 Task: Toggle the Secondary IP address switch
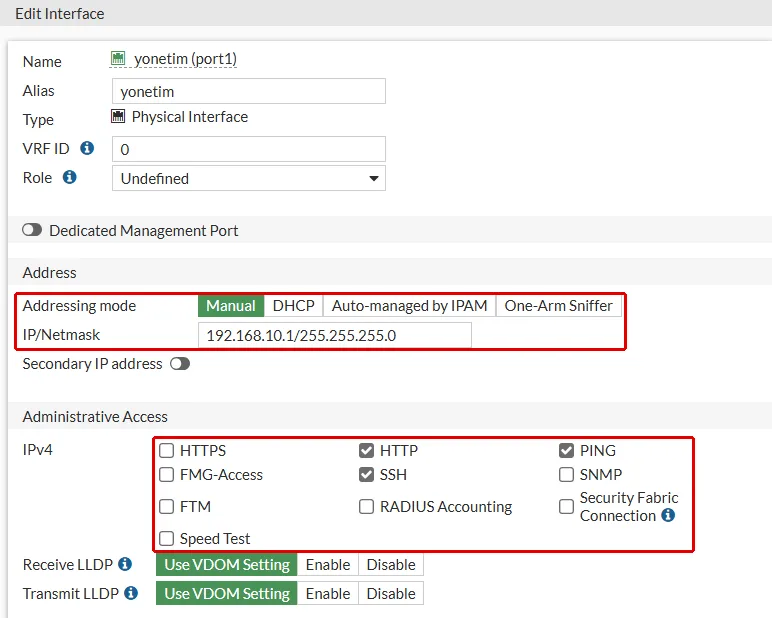180,364
